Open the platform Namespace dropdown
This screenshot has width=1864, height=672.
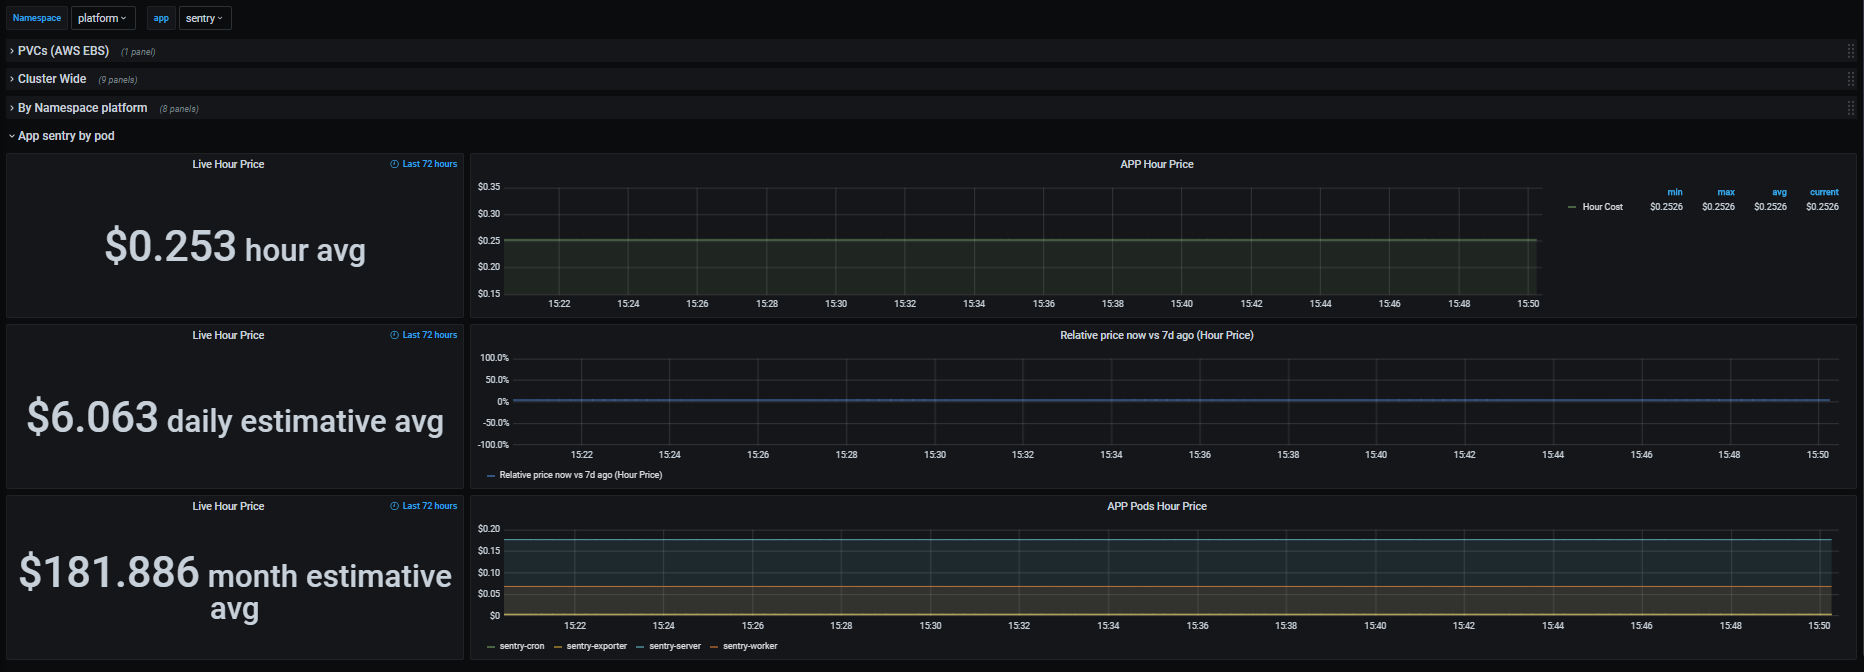coord(103,18)
